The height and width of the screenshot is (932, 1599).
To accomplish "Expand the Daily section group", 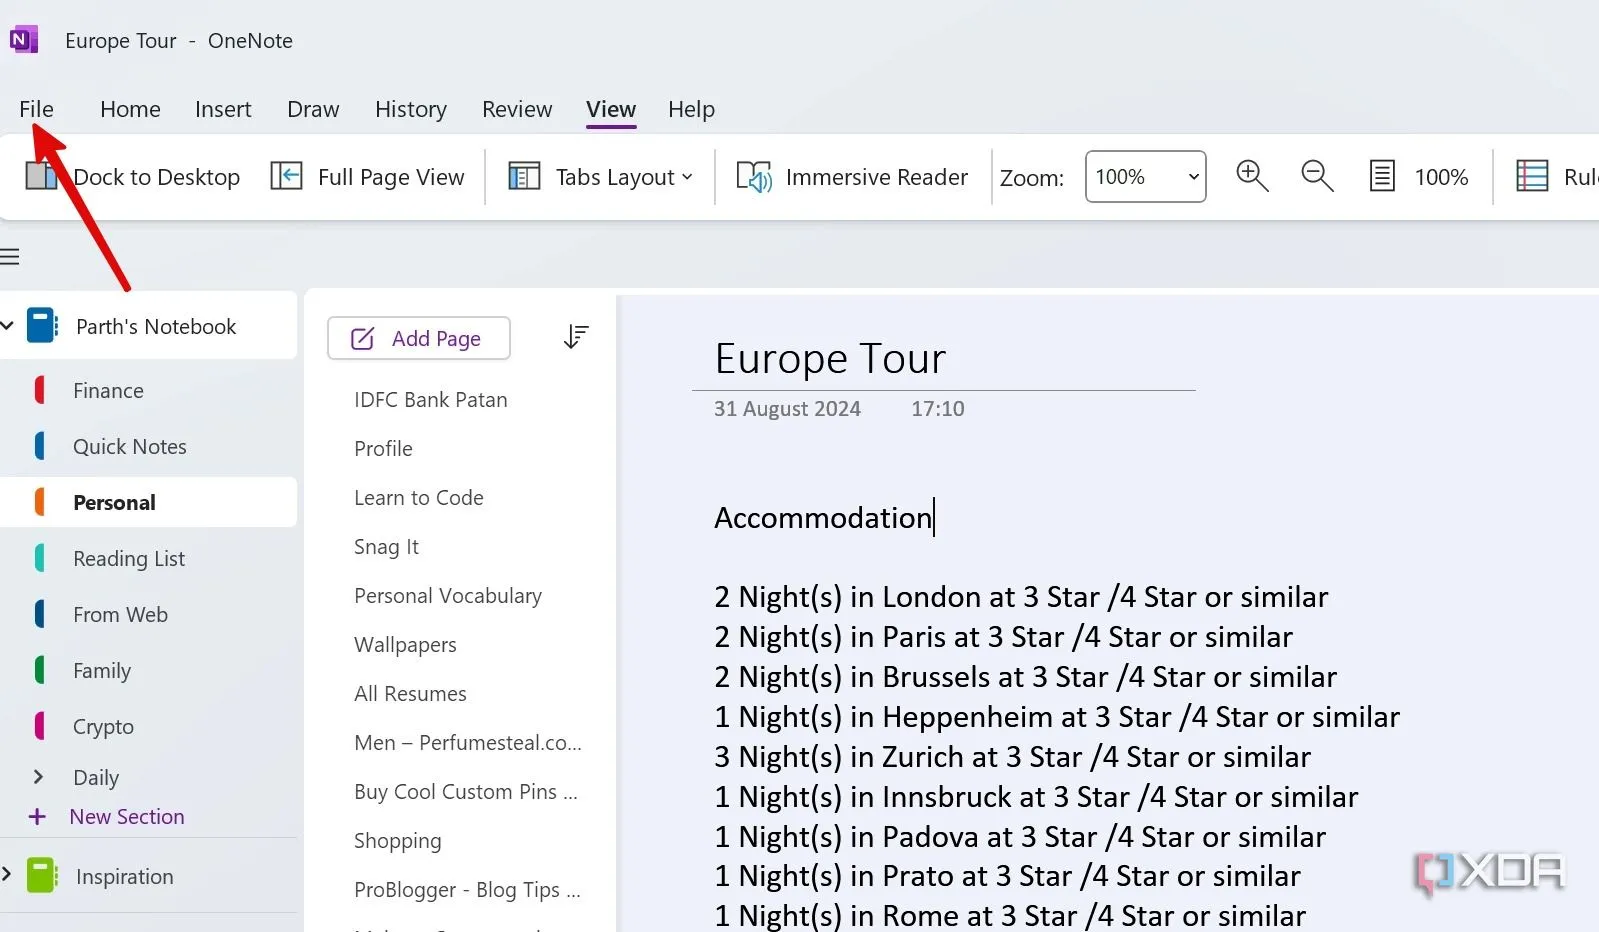I will 38,777.
